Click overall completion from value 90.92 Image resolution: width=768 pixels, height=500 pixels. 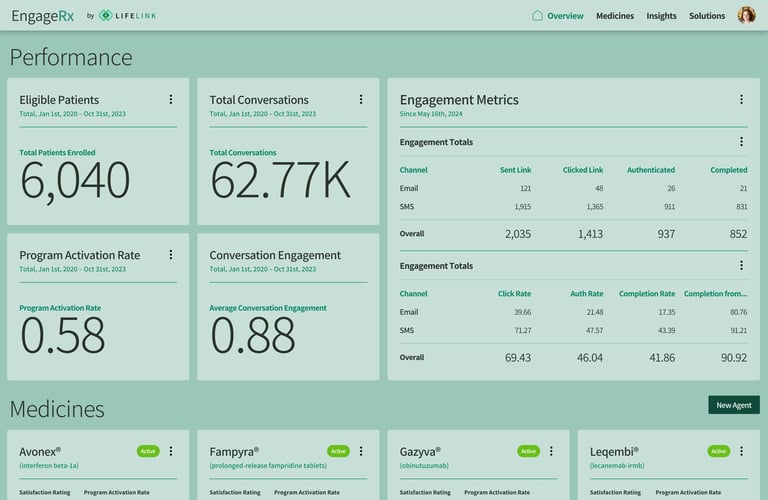734,358
